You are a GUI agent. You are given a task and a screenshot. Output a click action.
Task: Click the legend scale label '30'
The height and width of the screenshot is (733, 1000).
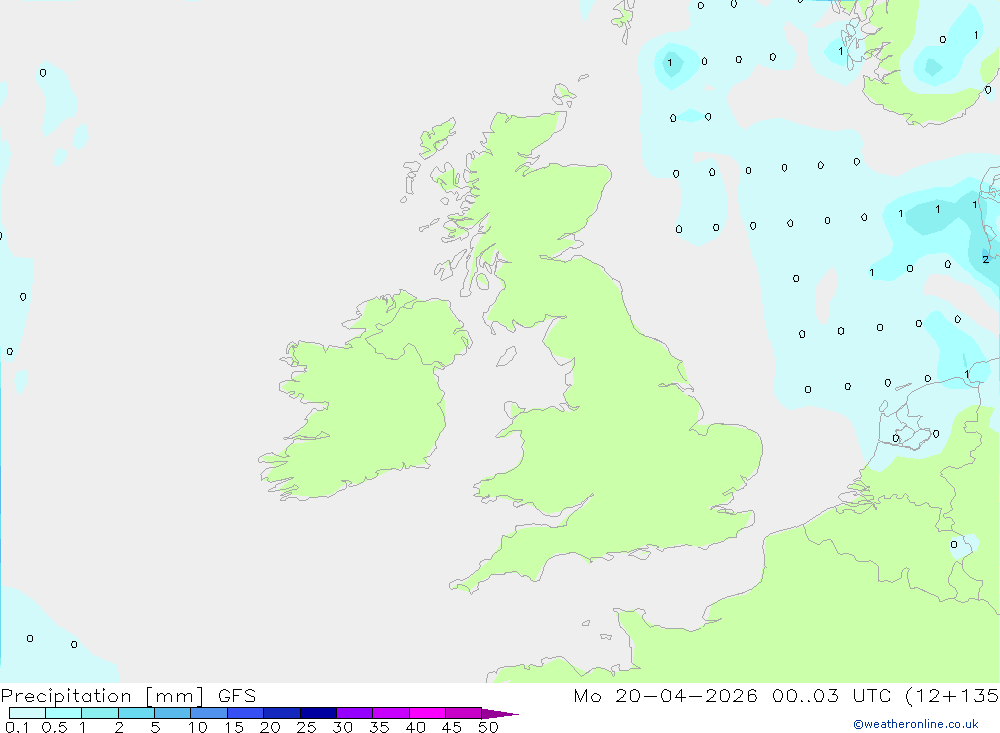[x=343, y=727]
